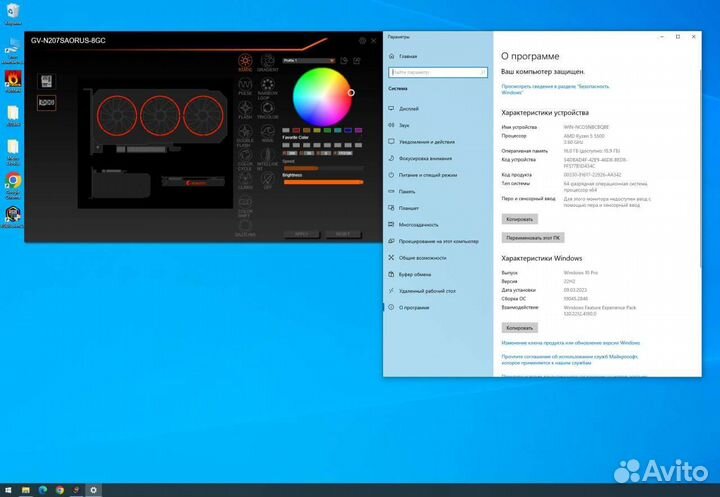The width and height of the screenshot is (720, 497).
Task: Choose the yellow preset color swatch
Action: (x=317, y=130)
